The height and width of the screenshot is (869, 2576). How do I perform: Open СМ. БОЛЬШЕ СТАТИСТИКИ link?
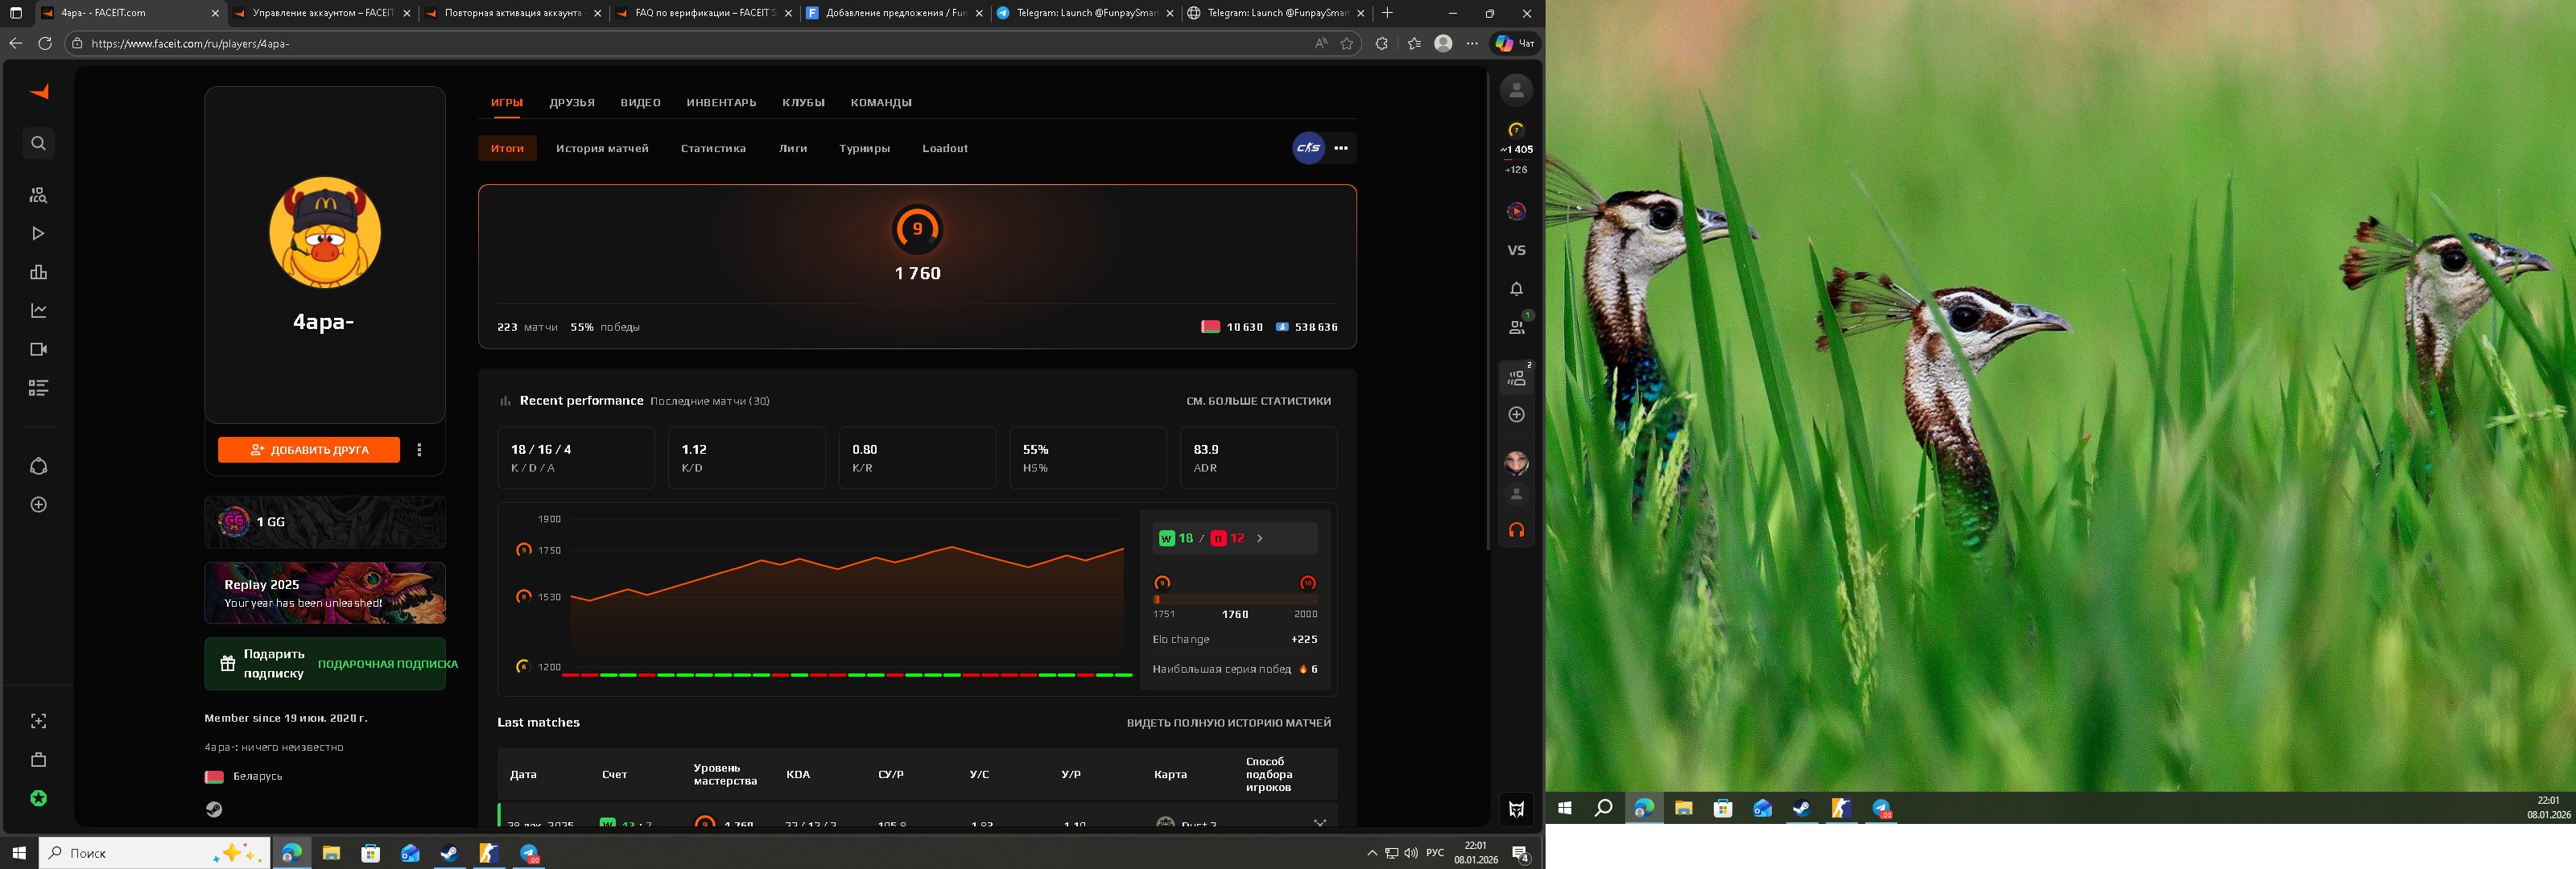(x=1257, y=401)
